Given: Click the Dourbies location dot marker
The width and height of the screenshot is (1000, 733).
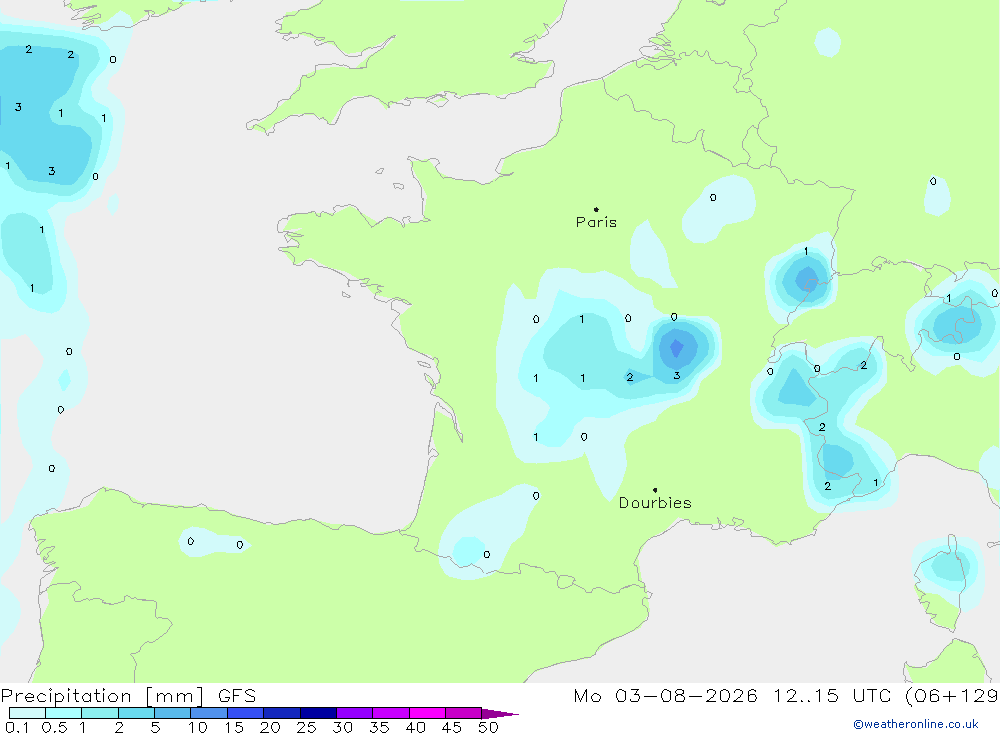Looking at the screenshot, I should pyautogui.click(x=655, y=490).
